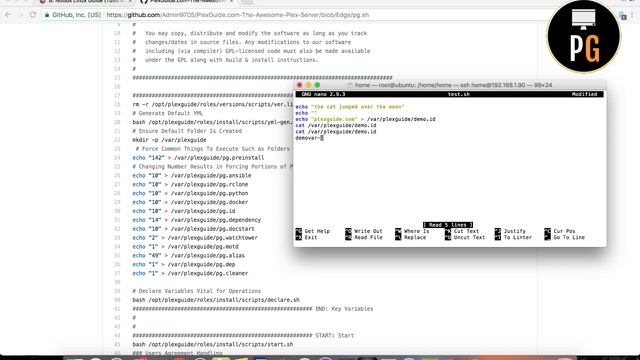Click the empty-string echo line in nano
Viewport: 640px width, 360px height.
click(x=306, y=113)
